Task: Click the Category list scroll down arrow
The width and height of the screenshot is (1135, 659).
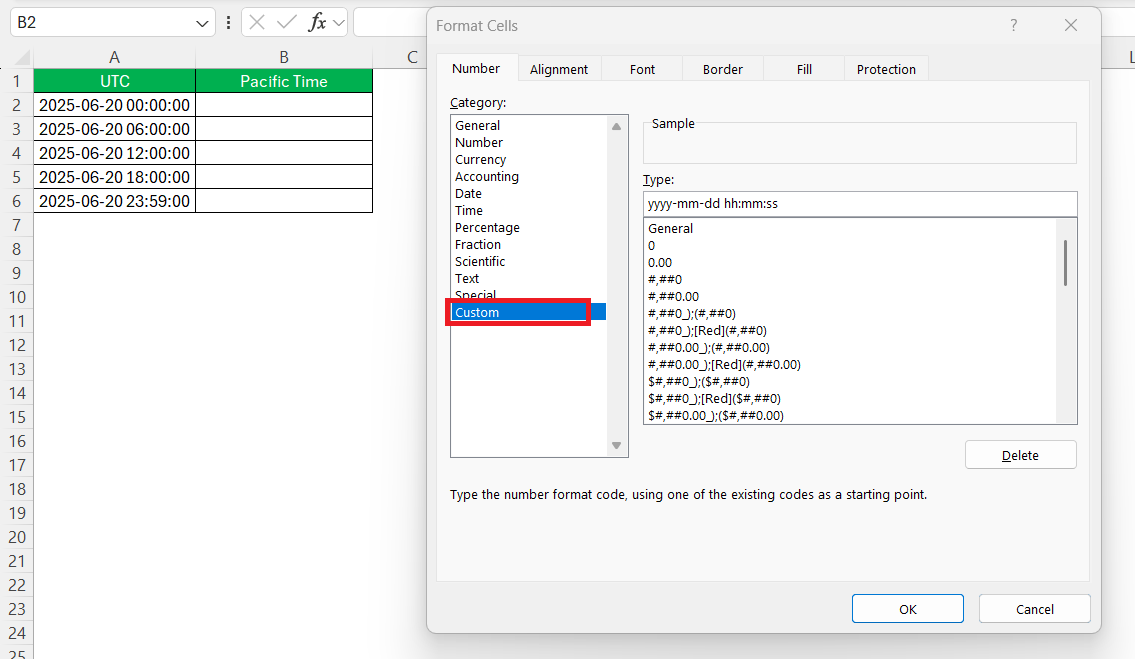Action: (617, 445)
